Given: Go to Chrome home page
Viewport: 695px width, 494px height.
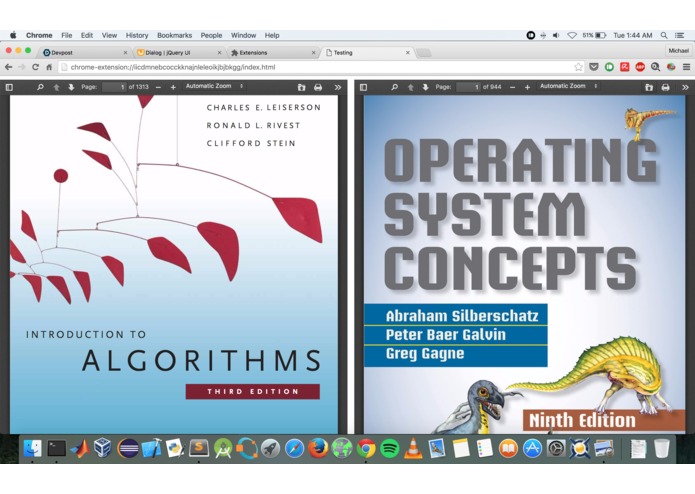Looking at the screenshot, I should coord(49,67).
